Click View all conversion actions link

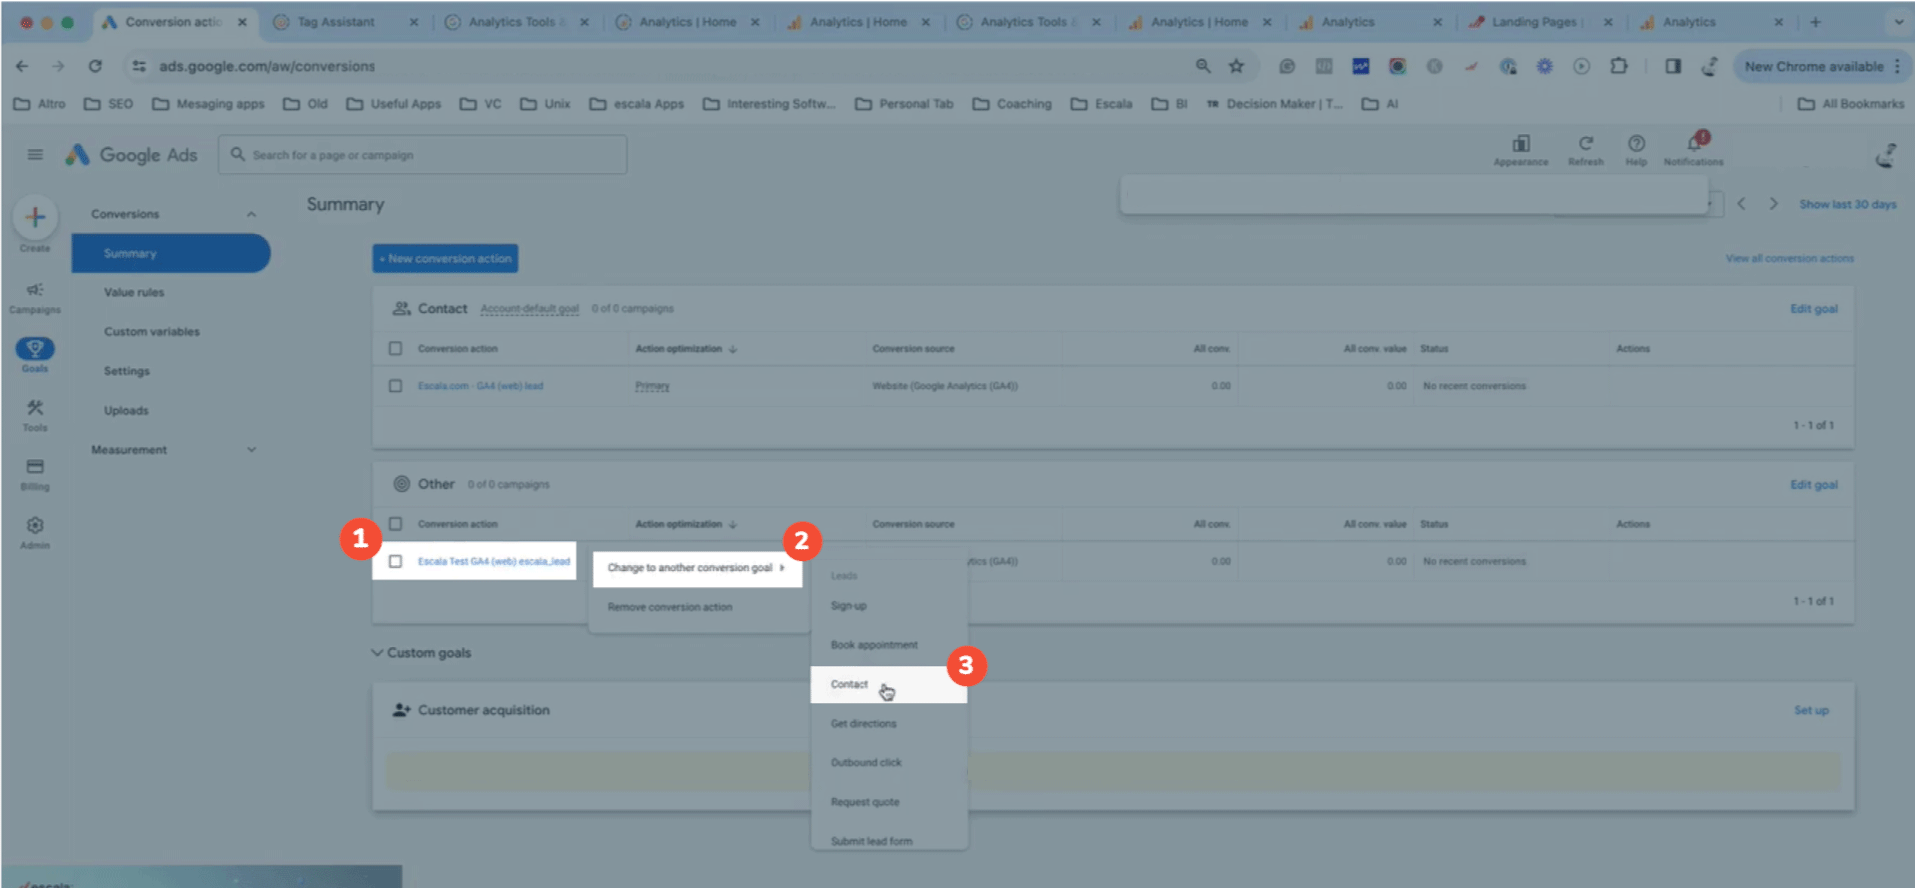[1790, 258]
